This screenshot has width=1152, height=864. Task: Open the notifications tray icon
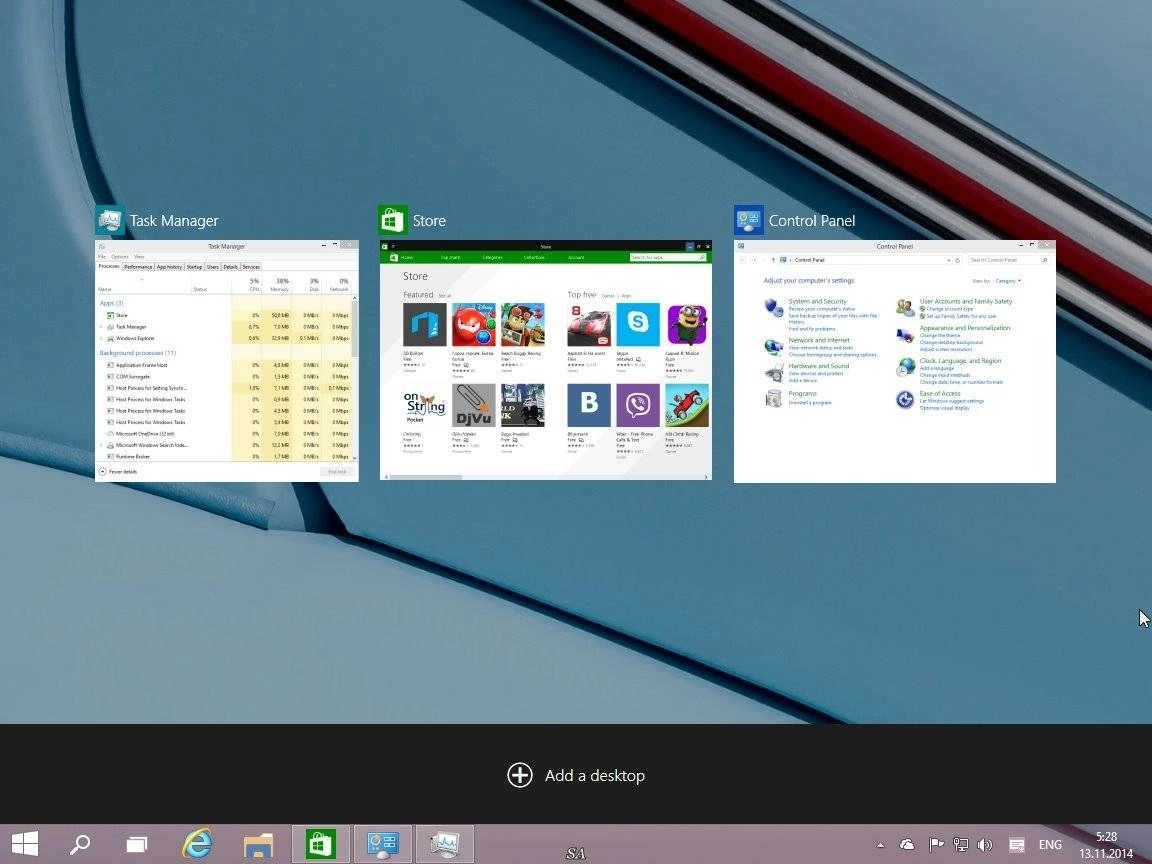1017,845
